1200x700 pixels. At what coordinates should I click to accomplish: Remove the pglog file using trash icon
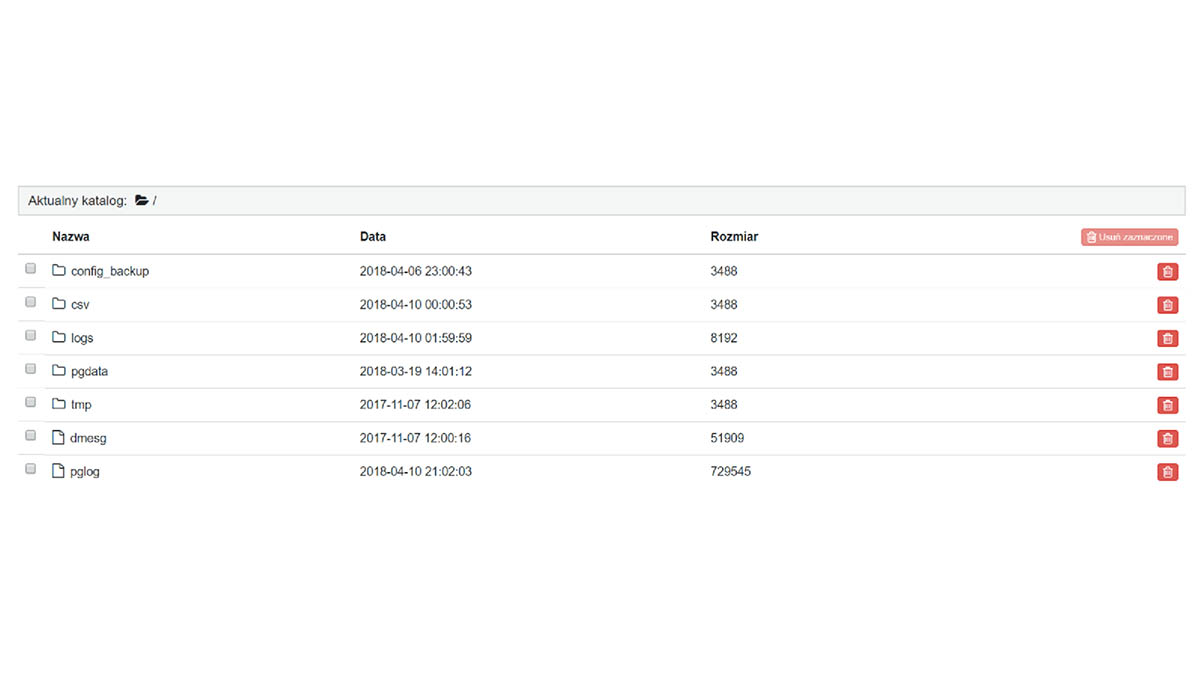1167,472
